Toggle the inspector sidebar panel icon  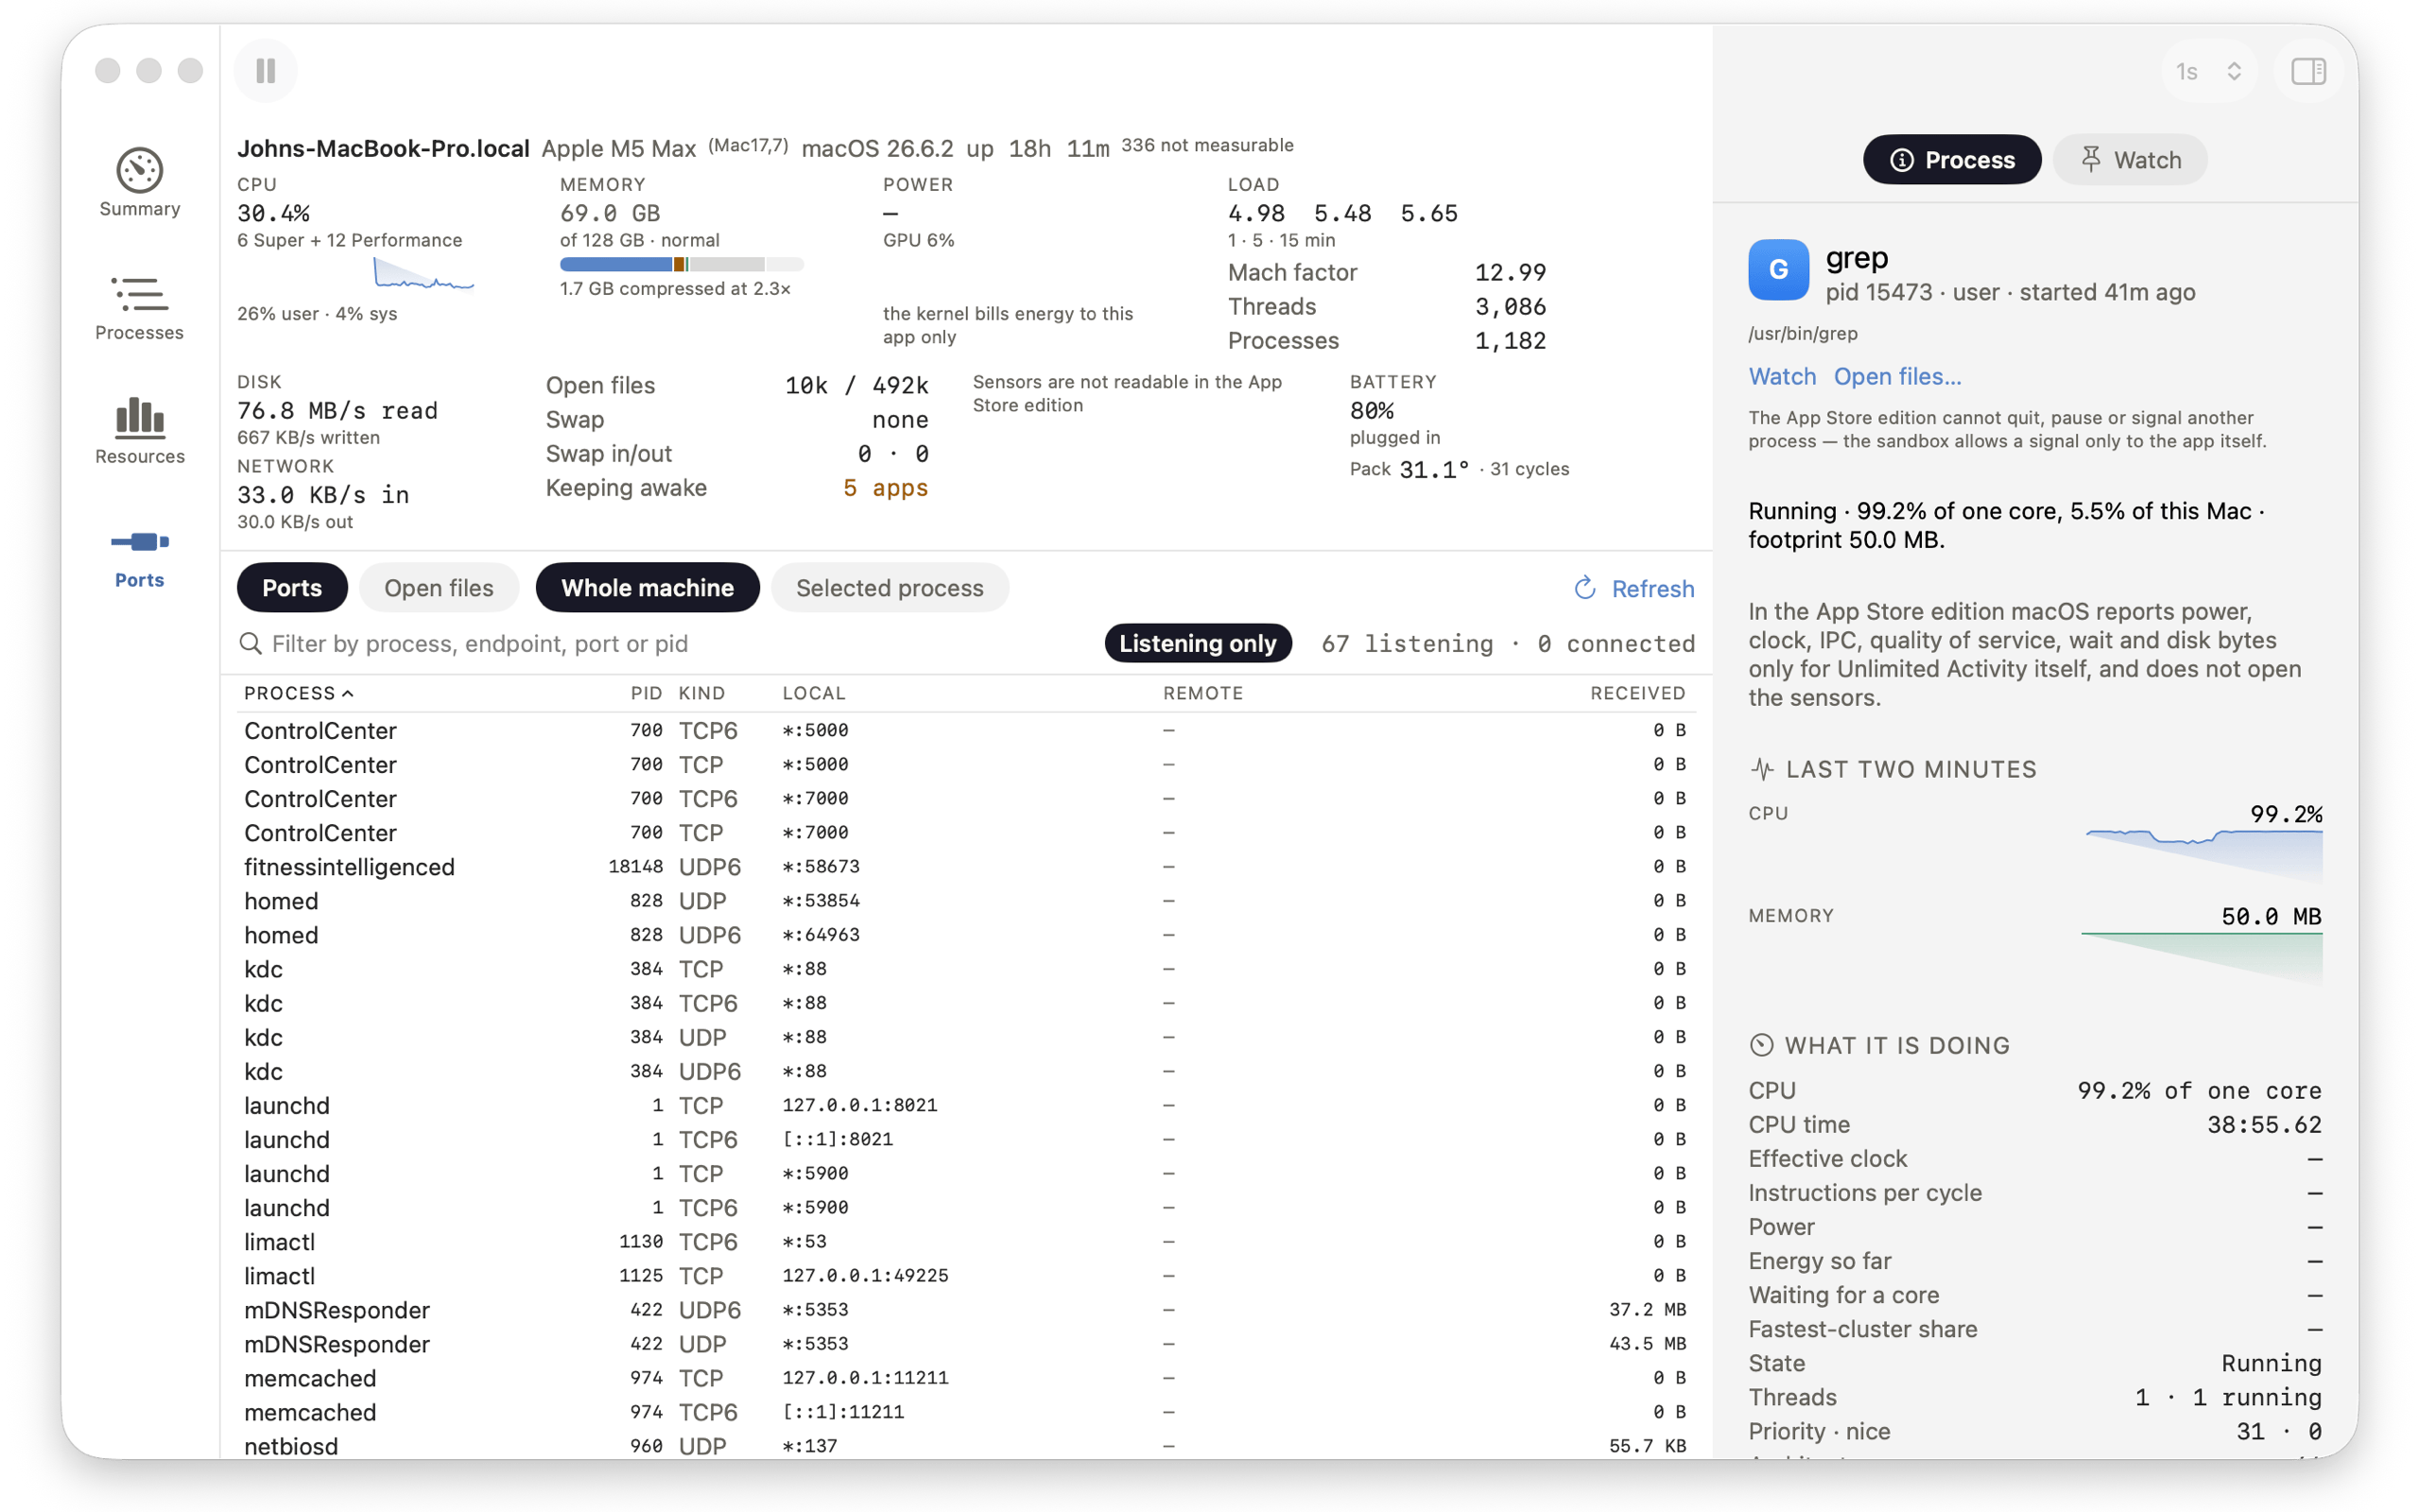2308,71
